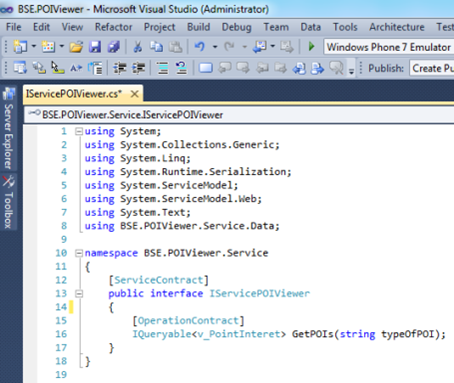The image size is (454, 383).
Task: Open the Server Explorer side panel tab
Action: [8, 128]
